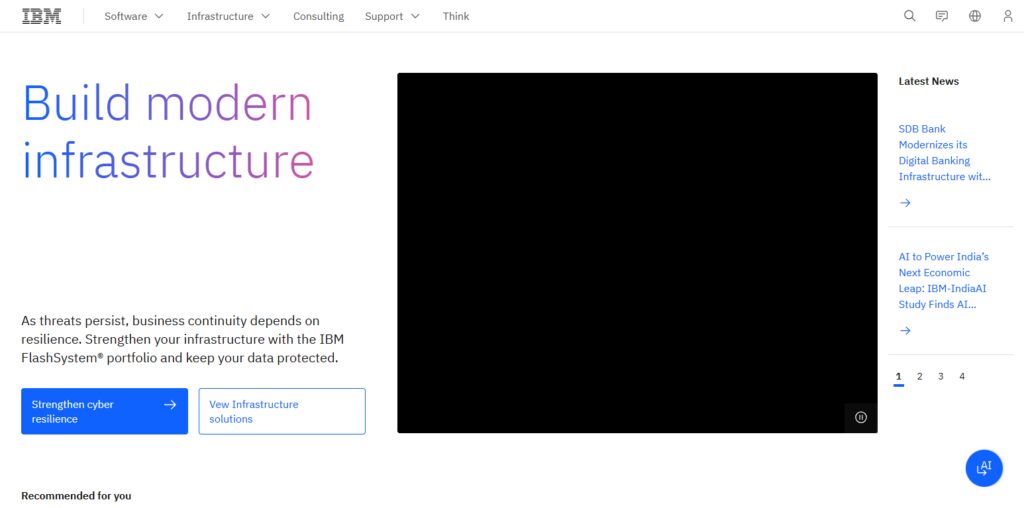
Task: Open SDB Bank Modernizes news link
Action: (x=944, y=153)
